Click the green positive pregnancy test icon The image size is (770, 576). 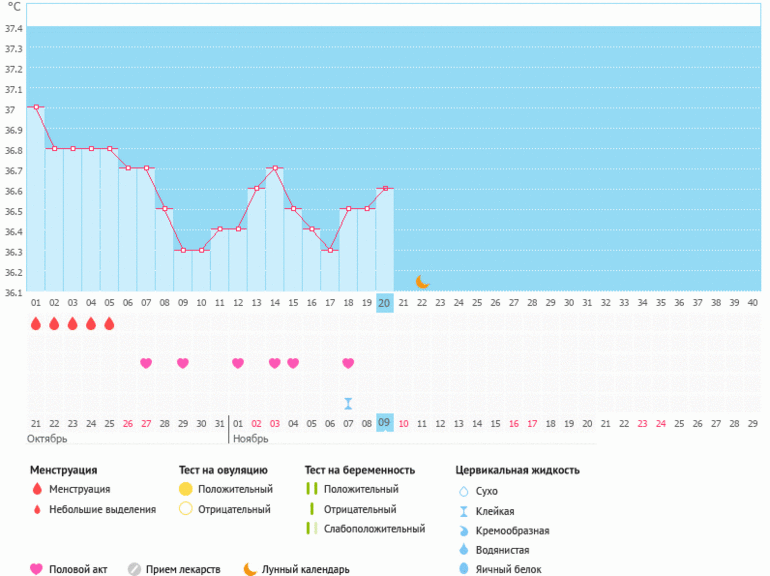coord(311,489)
